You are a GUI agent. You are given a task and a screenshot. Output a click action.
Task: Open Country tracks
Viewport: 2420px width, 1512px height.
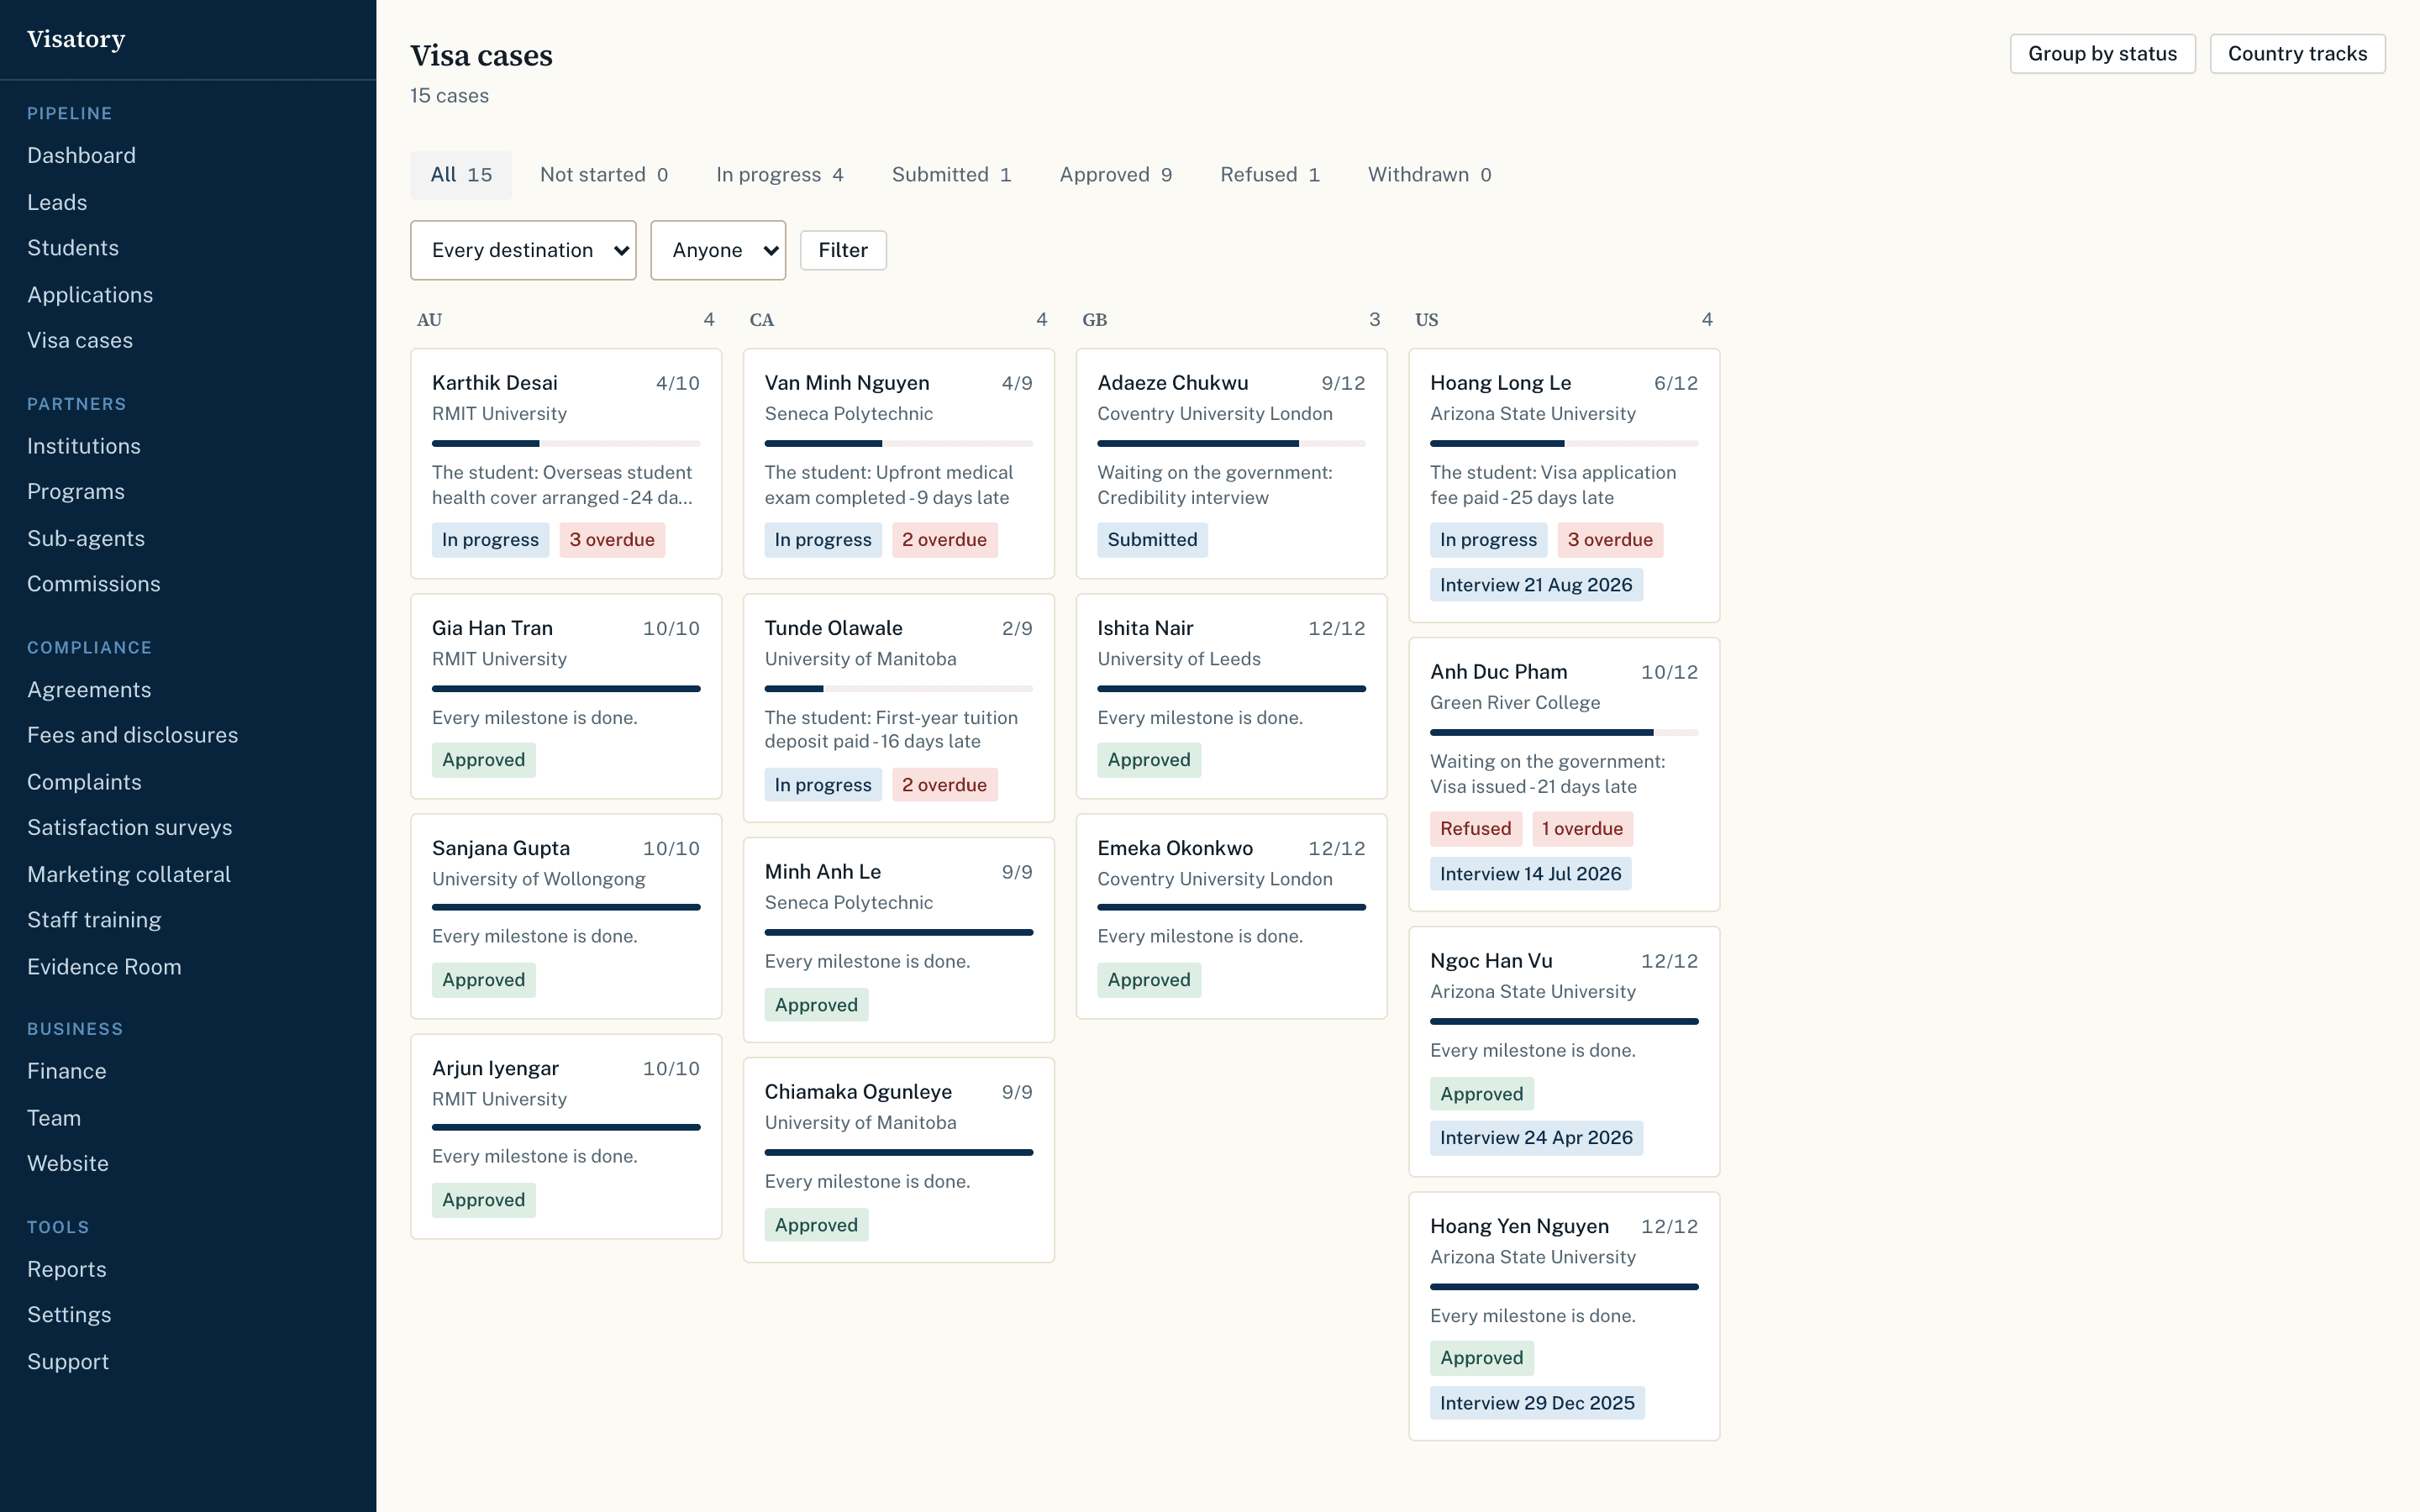coord(2297,54)
